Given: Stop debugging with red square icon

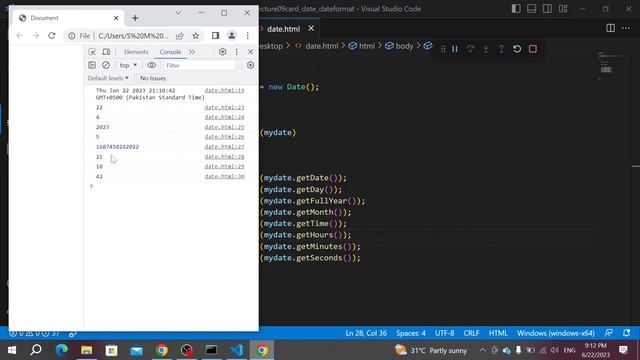Looking at the screenshot, I should pos(533,49).
